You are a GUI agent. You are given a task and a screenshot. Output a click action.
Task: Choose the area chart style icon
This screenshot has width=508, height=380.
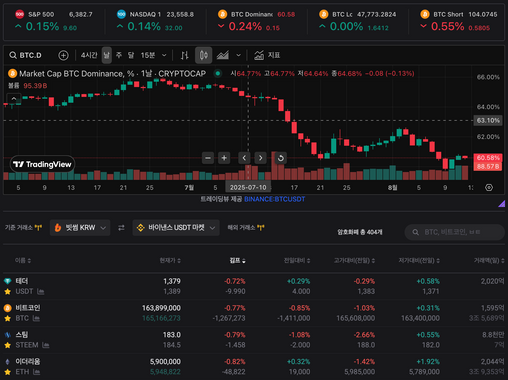point(223,55)
